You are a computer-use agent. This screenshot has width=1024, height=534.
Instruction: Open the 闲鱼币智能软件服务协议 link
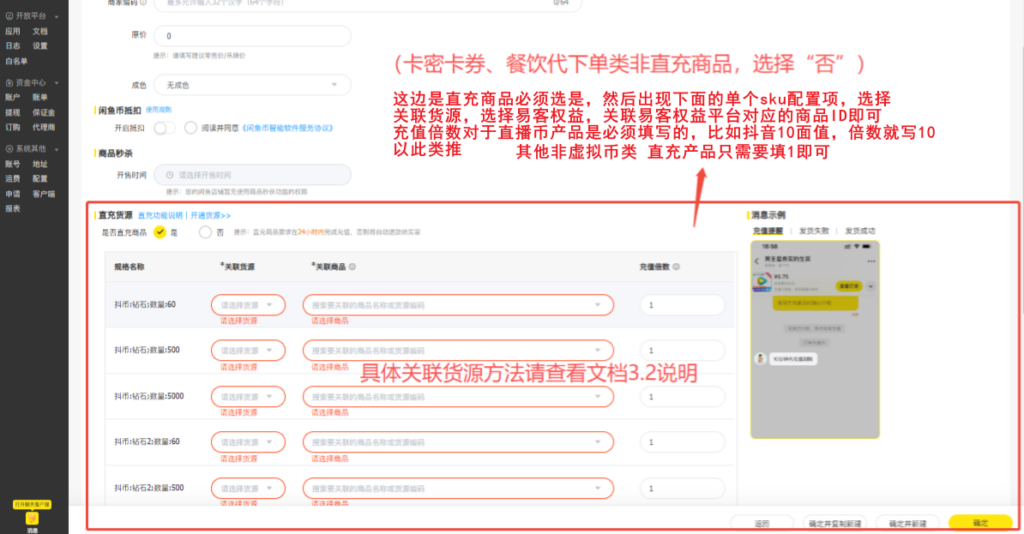(x=287, y=128)
